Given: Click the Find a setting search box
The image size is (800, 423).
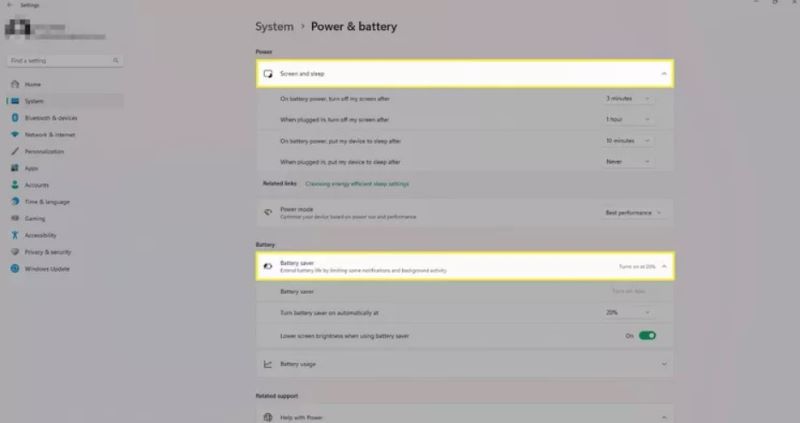Looking at the screenshot, I should [x=60, y=62].
